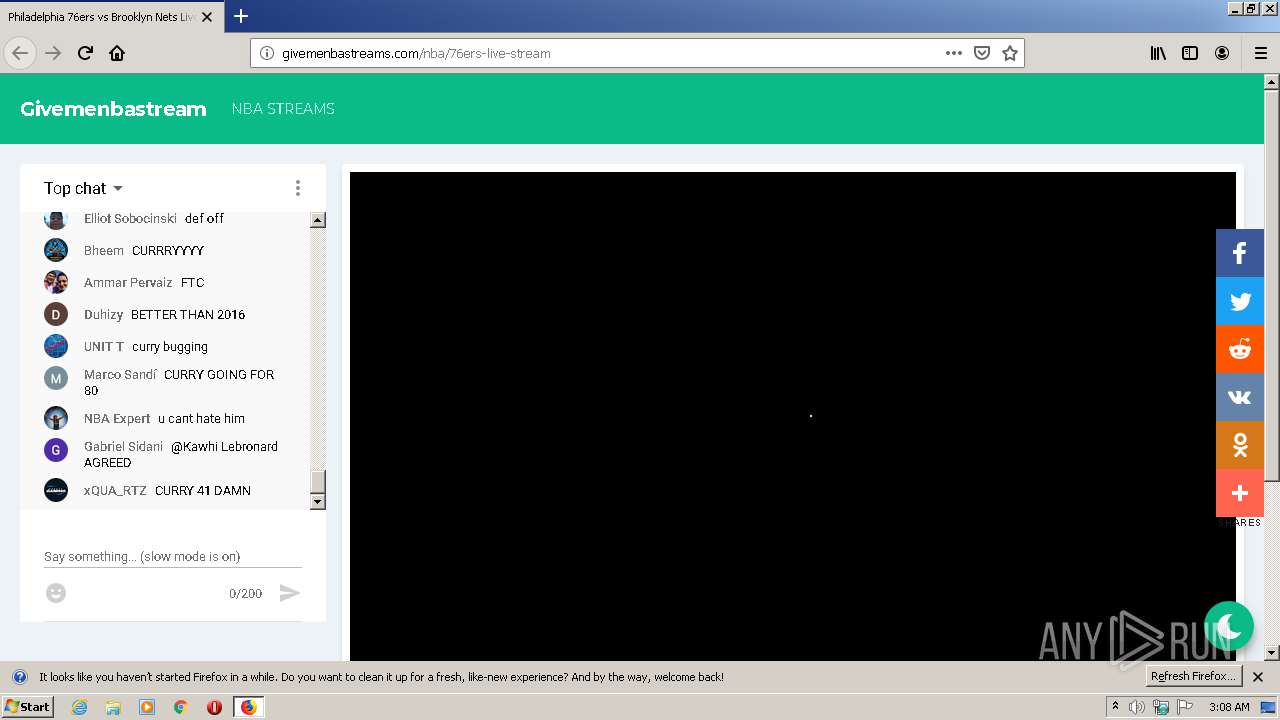Viewport: 1280px width, 720px height.
Task: Close the 76ers vs Nets tab
Action: coord(207,17)
